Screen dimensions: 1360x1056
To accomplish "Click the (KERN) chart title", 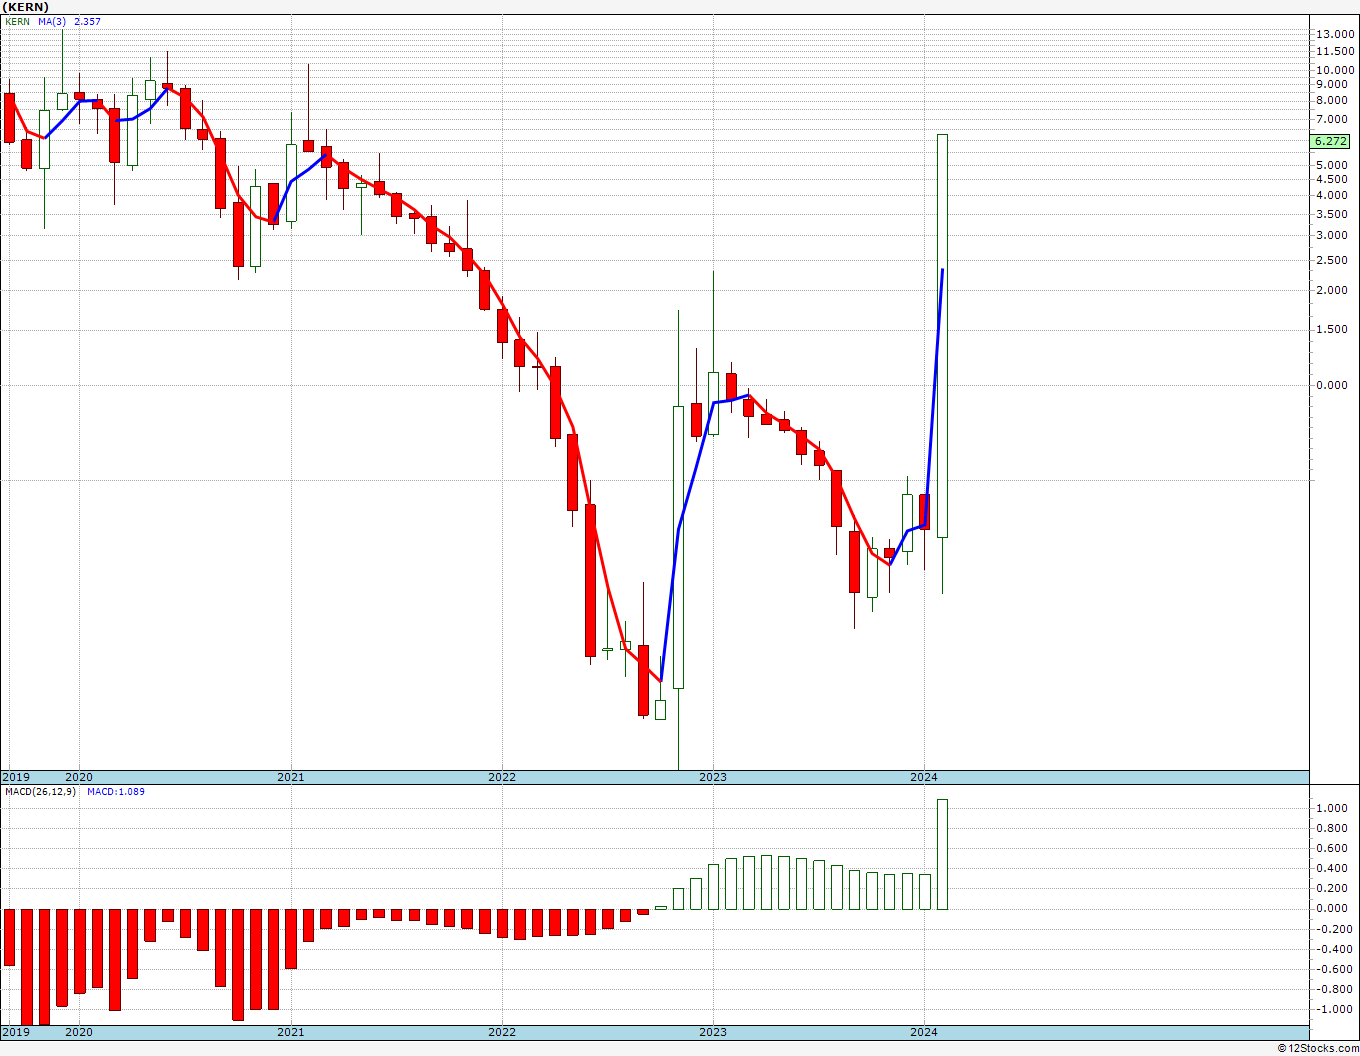I will click(27, 7).
